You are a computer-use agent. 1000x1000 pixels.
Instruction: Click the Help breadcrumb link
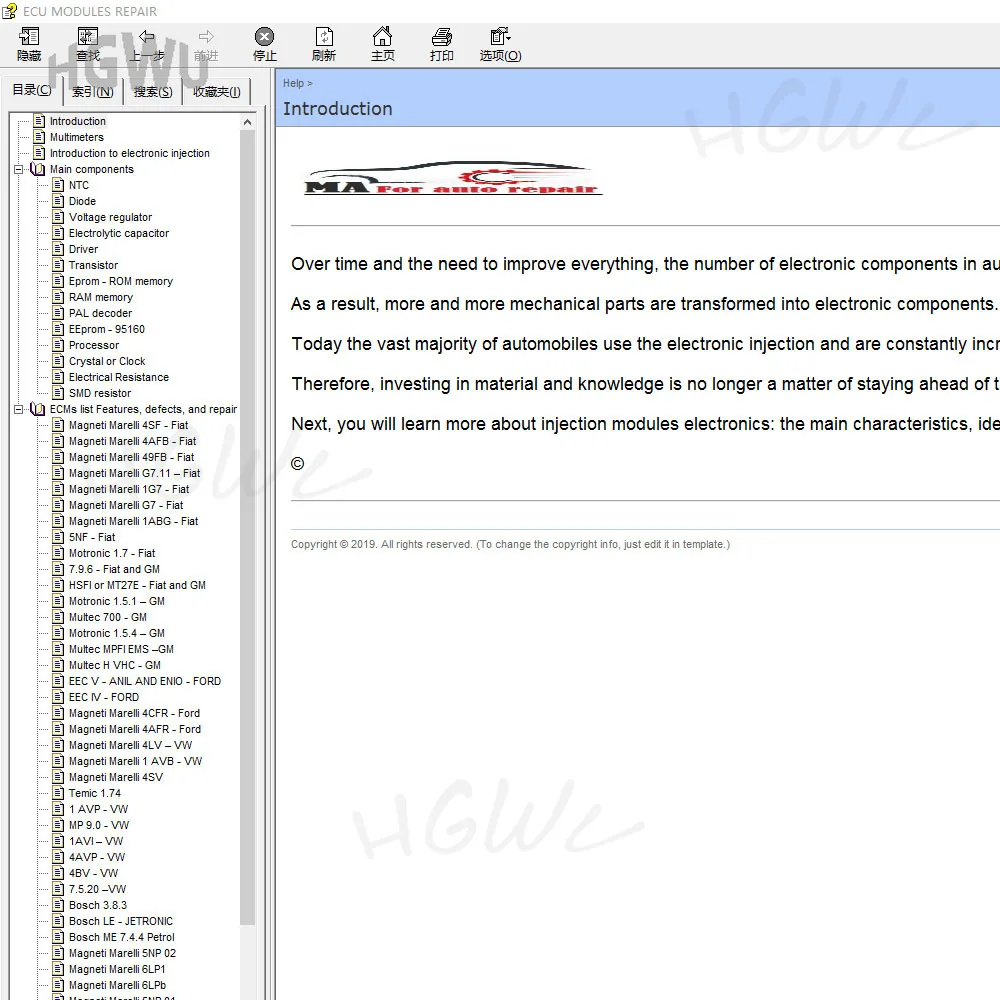pyautogui.click(x=293, y=83)
